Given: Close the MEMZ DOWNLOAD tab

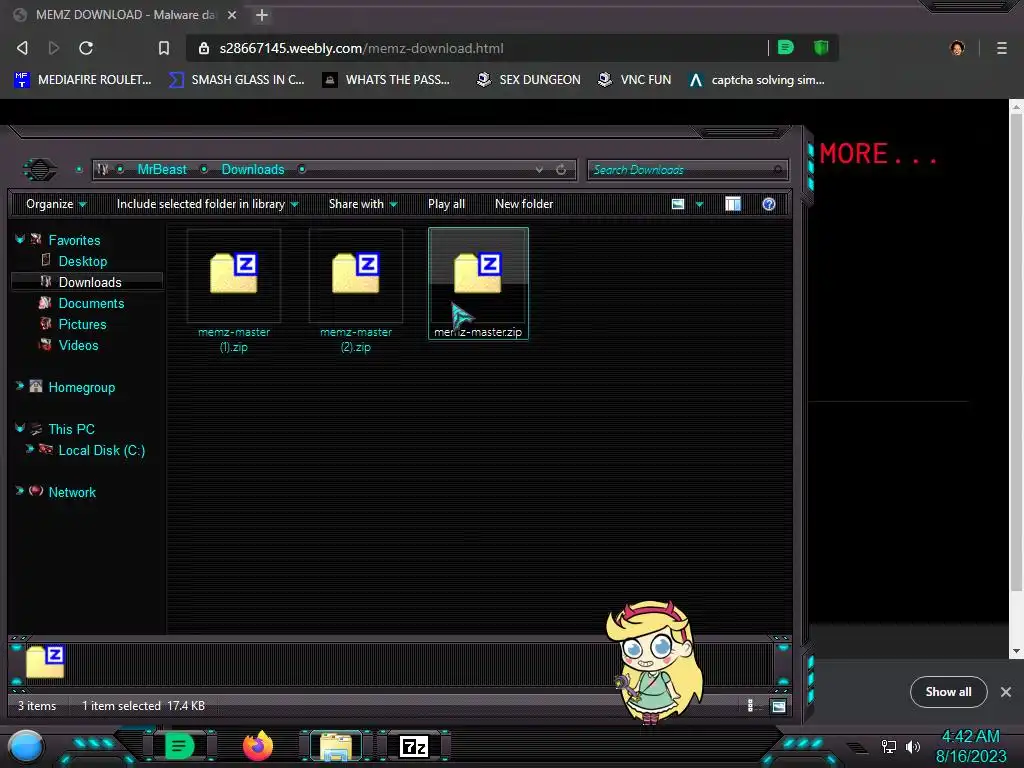Looking at the screenshot, I should point(232,14).
